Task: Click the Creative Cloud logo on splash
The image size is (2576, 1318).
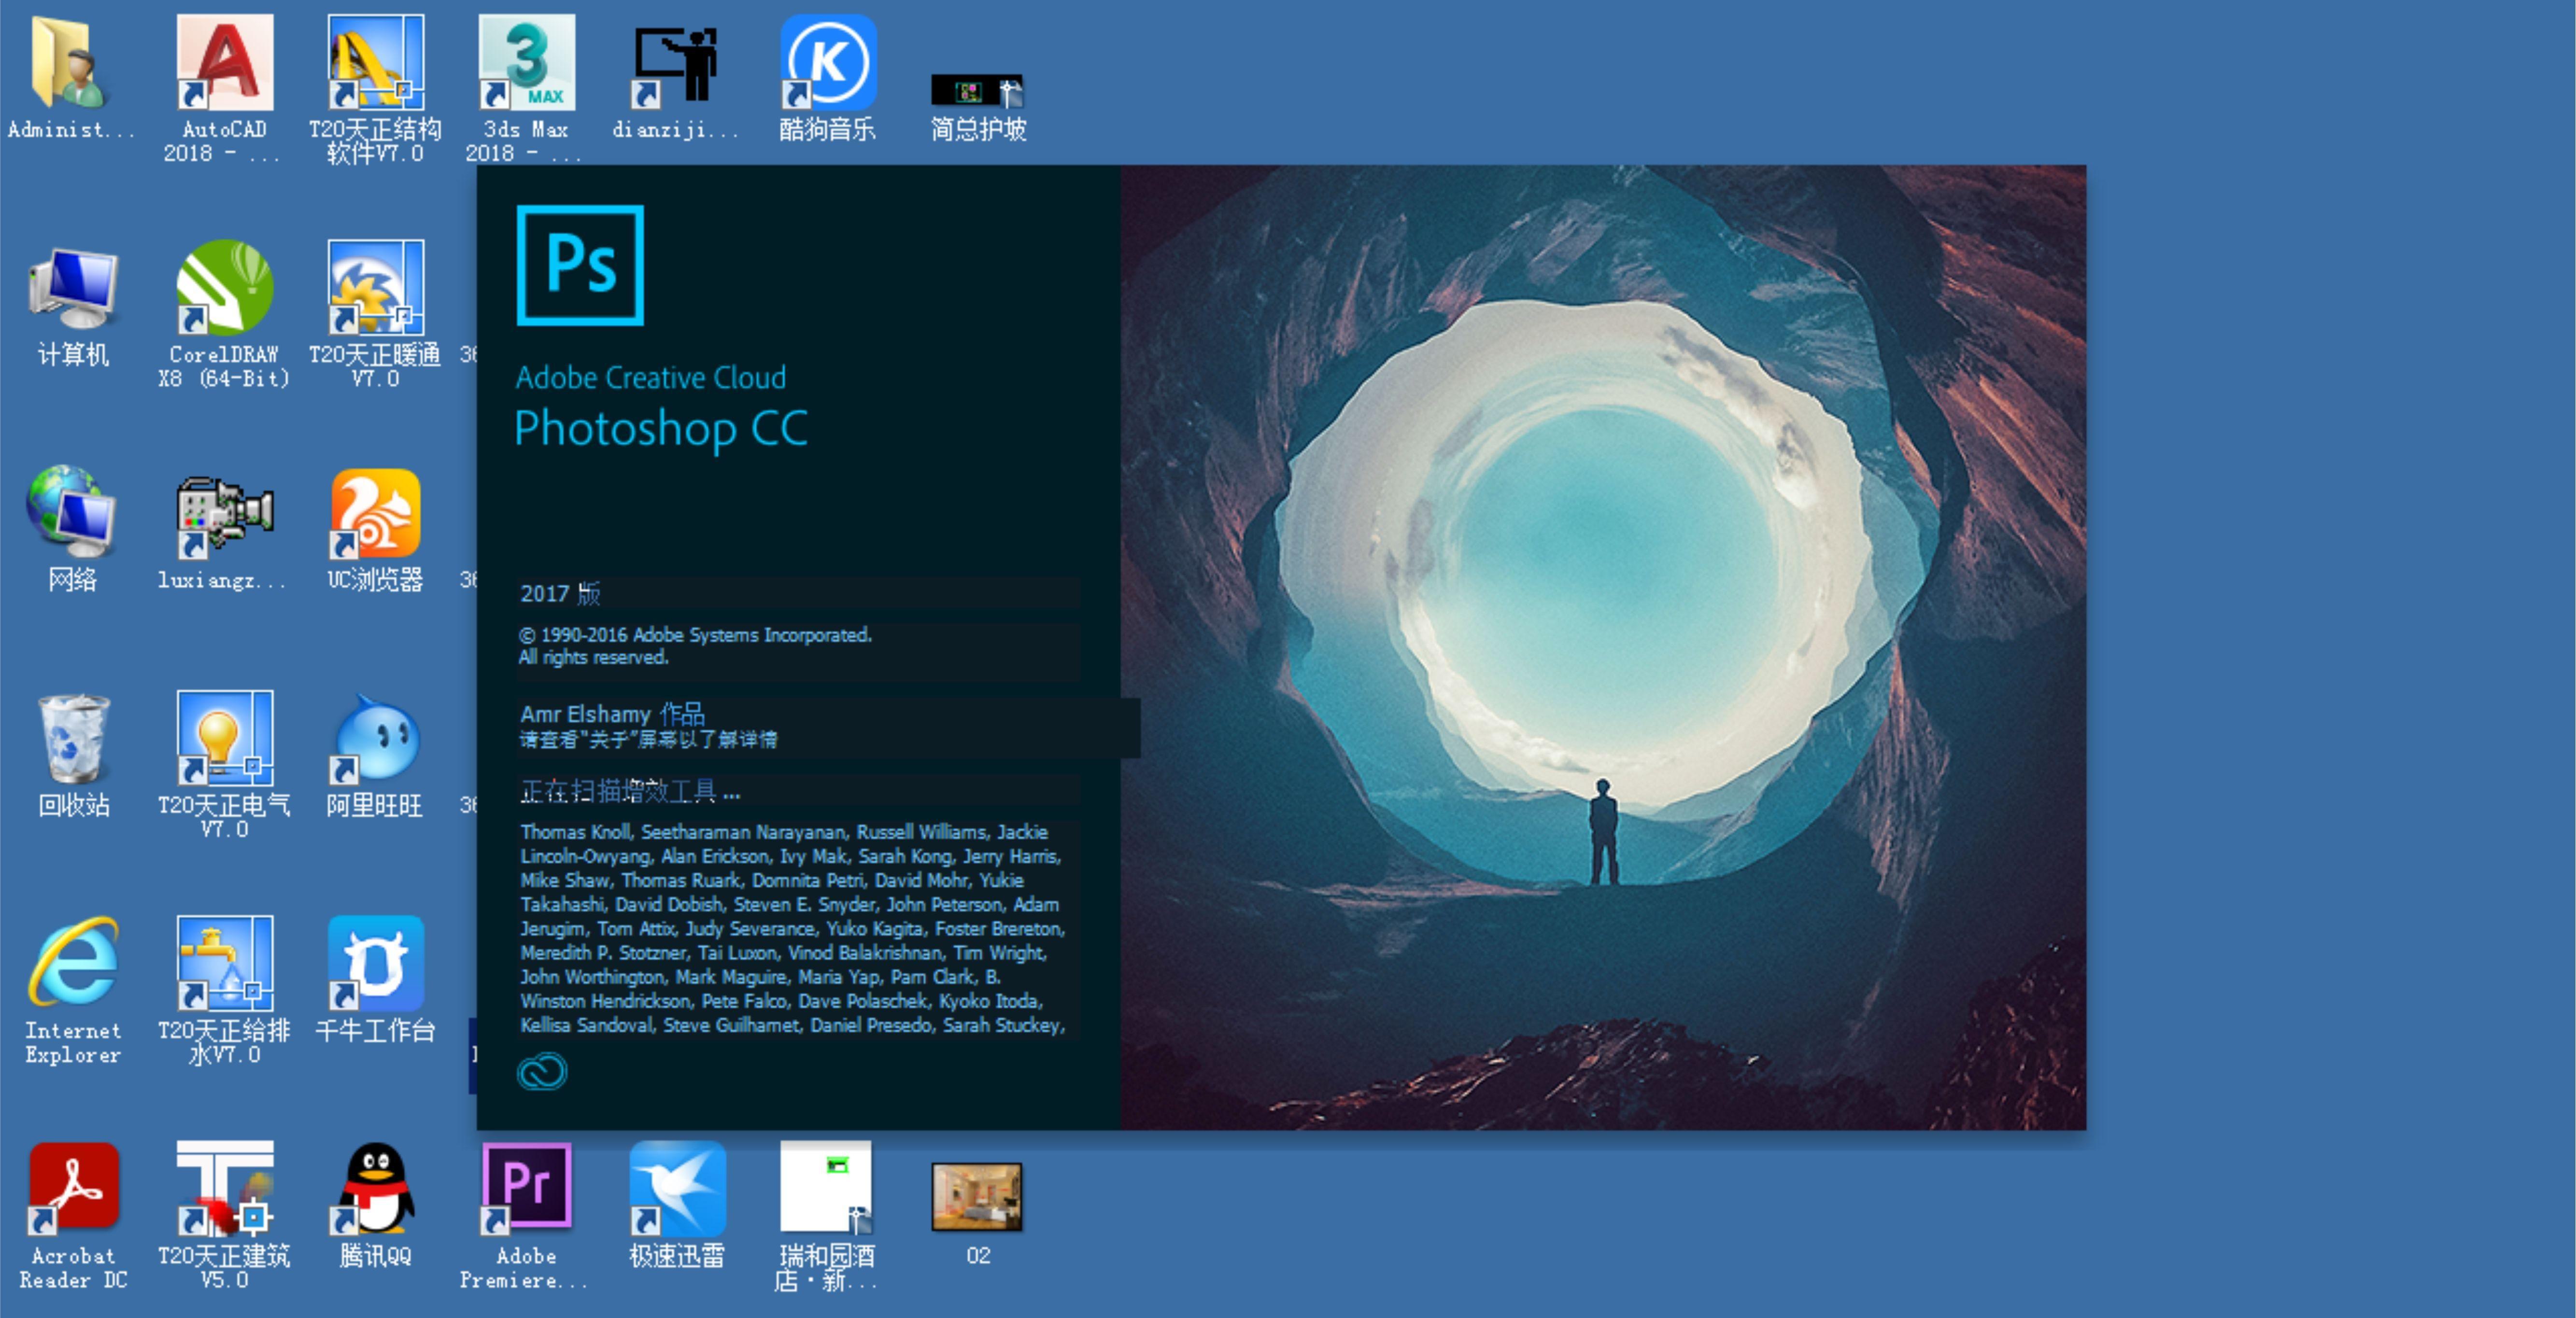Action: 542,1072
